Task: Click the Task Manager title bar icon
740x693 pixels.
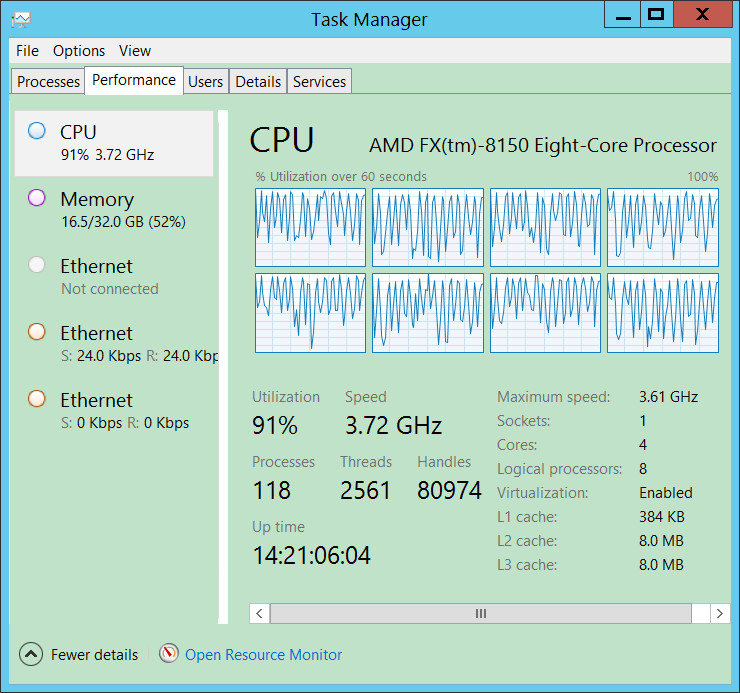Action: point(21,18)
